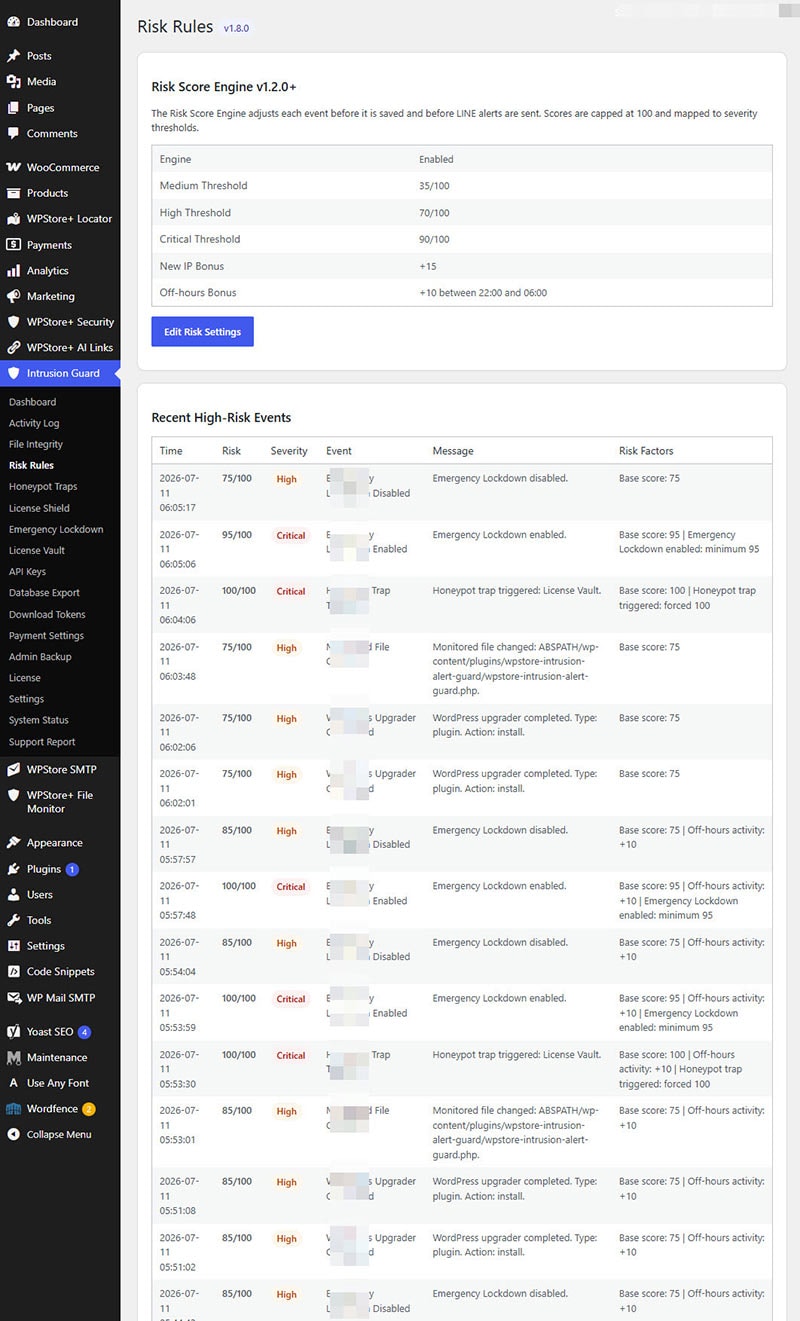Image resolution: width=800 pixels, height=1321 pixels.
Task: Click the Code Snippets icon
Action: click(x=13, y=972)
